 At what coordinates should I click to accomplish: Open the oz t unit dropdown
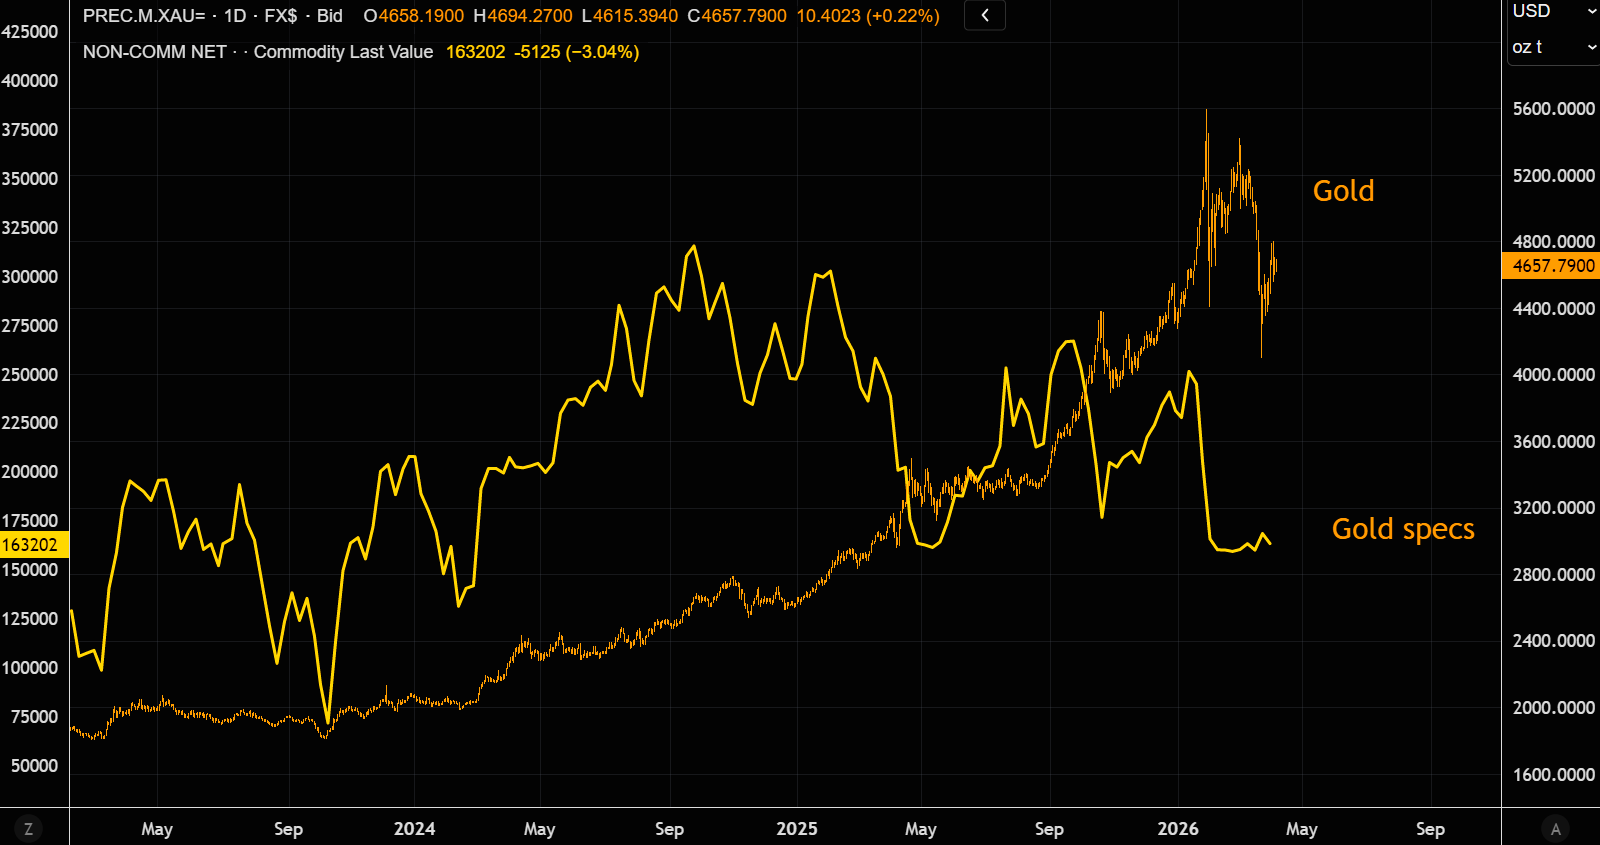coord(1553,47)
